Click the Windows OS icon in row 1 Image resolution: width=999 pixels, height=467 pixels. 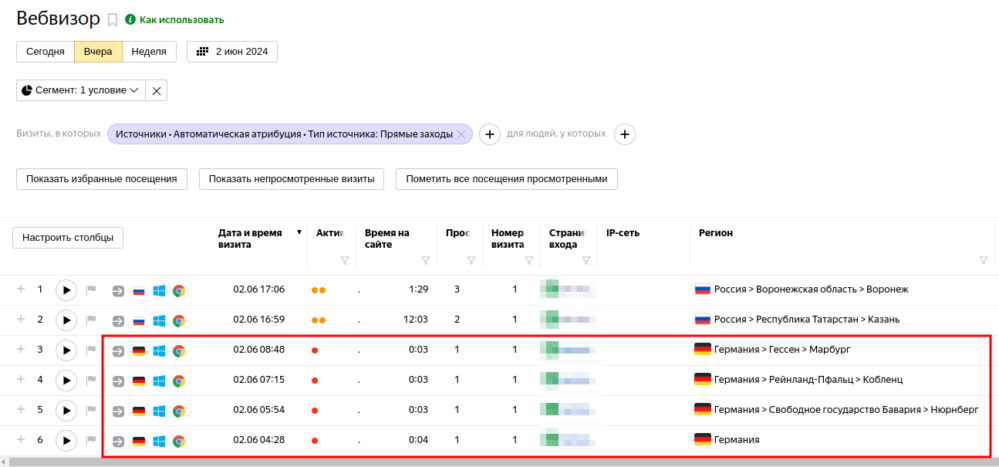(x=159, y=291)
